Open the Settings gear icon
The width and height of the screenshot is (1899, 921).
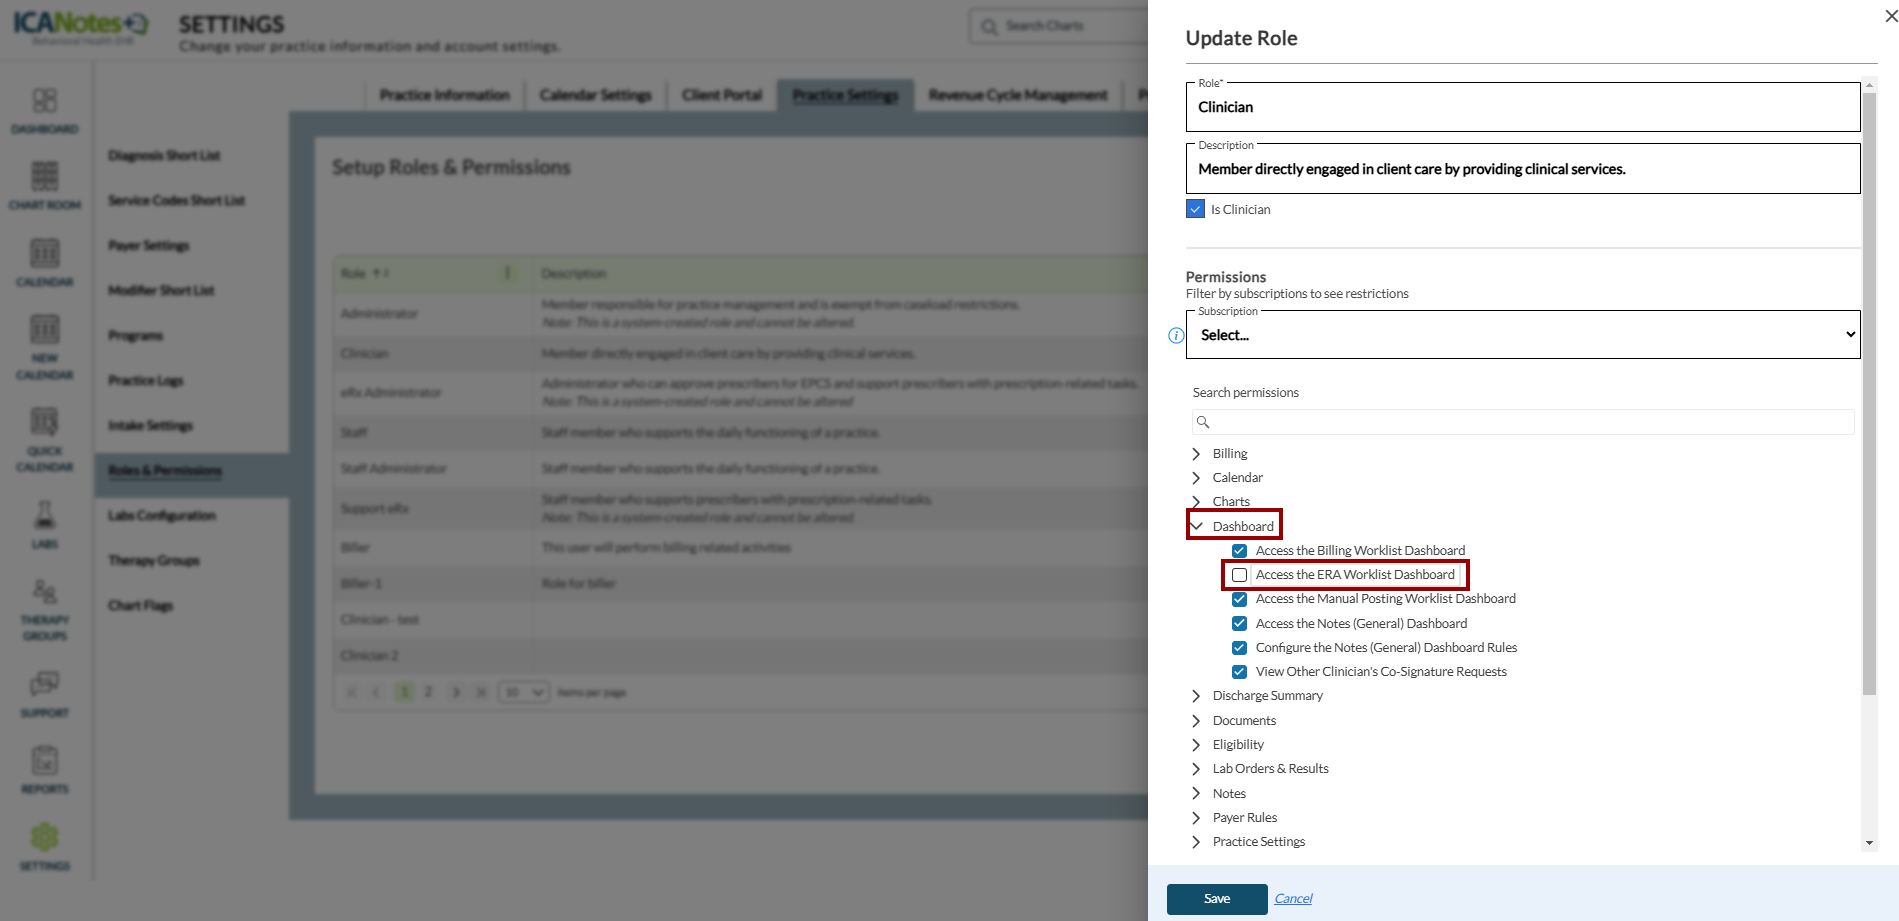(x=45, y=837)
